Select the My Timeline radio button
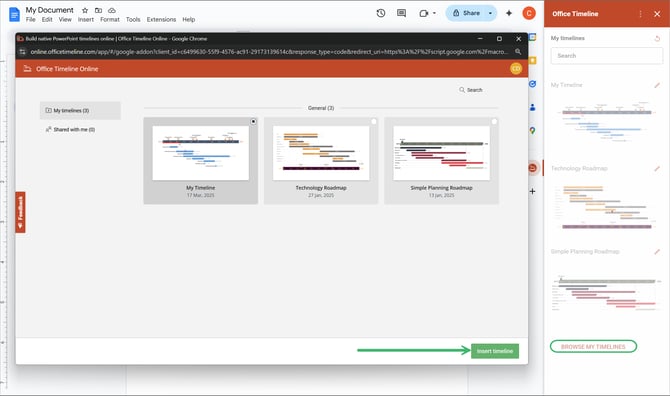670x396 pixels. pos(253,121)
